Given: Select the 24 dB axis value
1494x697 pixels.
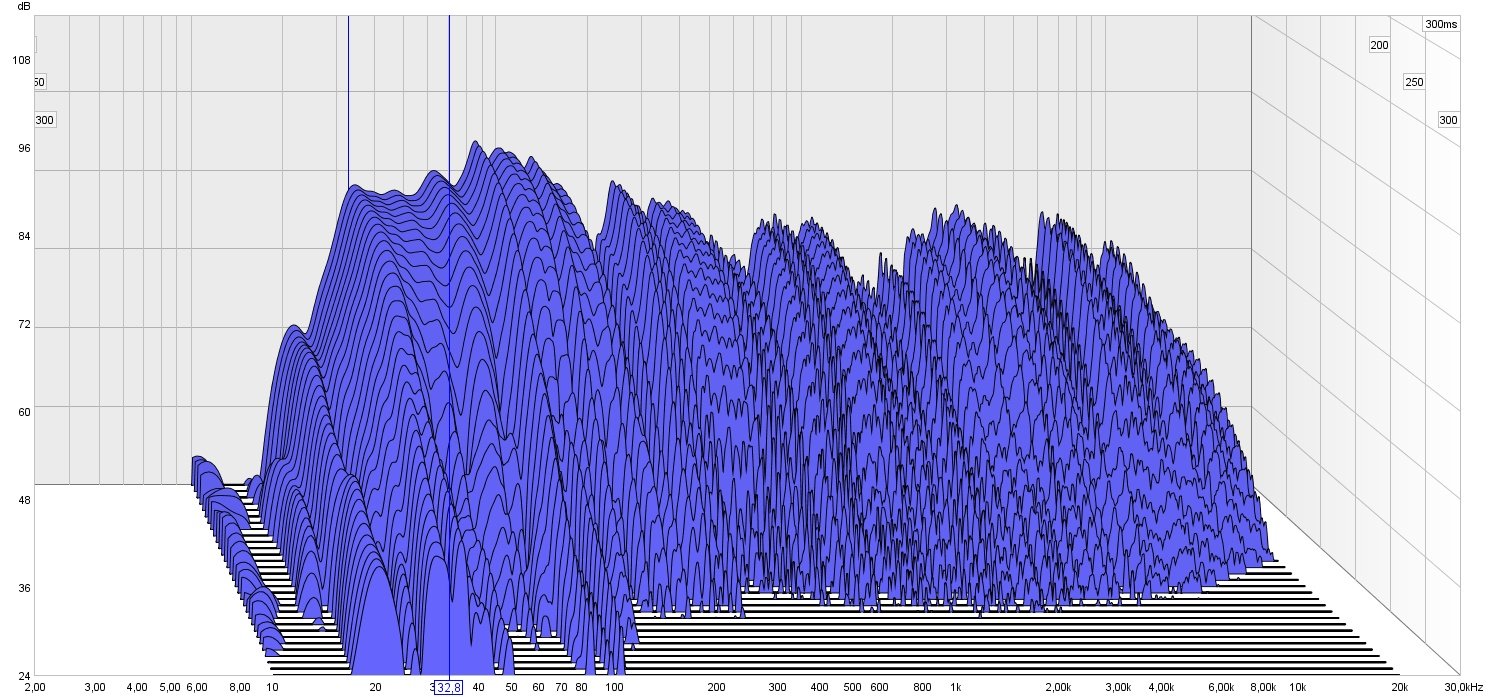Looking at the screenshot, I should click(21, 675).
